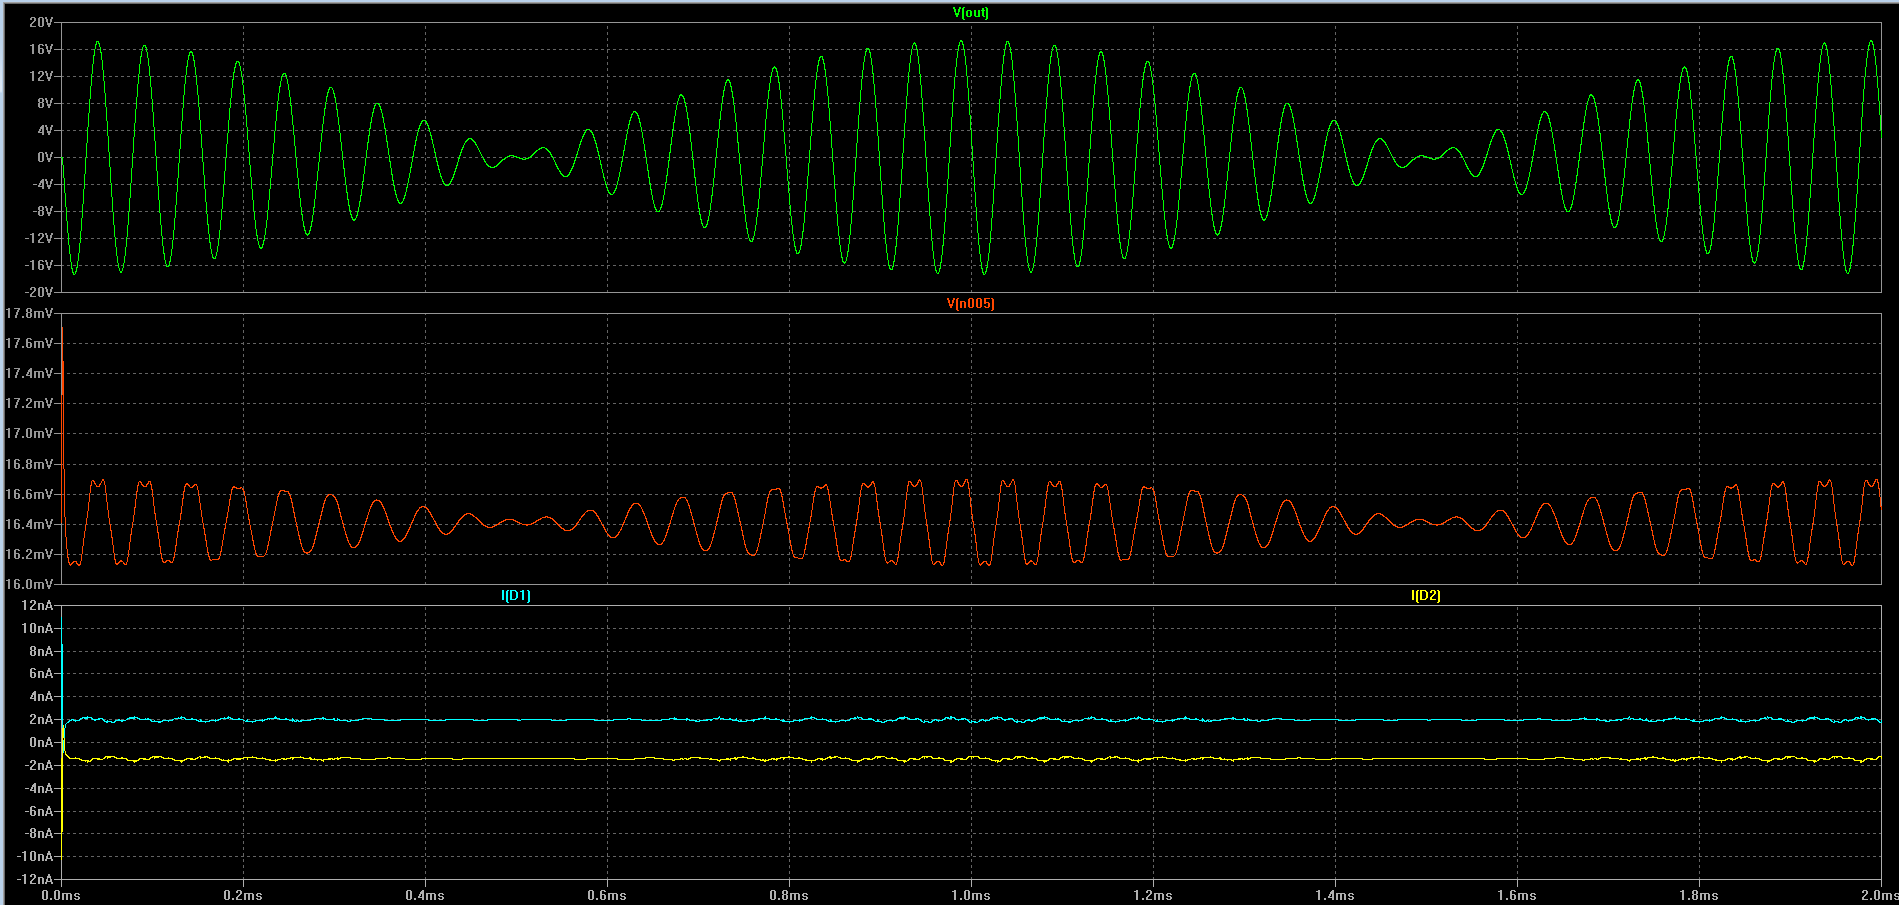The image size is (1899, 905).
Task: Click the 0.4ms time axis label
Action: click(425, 895)
